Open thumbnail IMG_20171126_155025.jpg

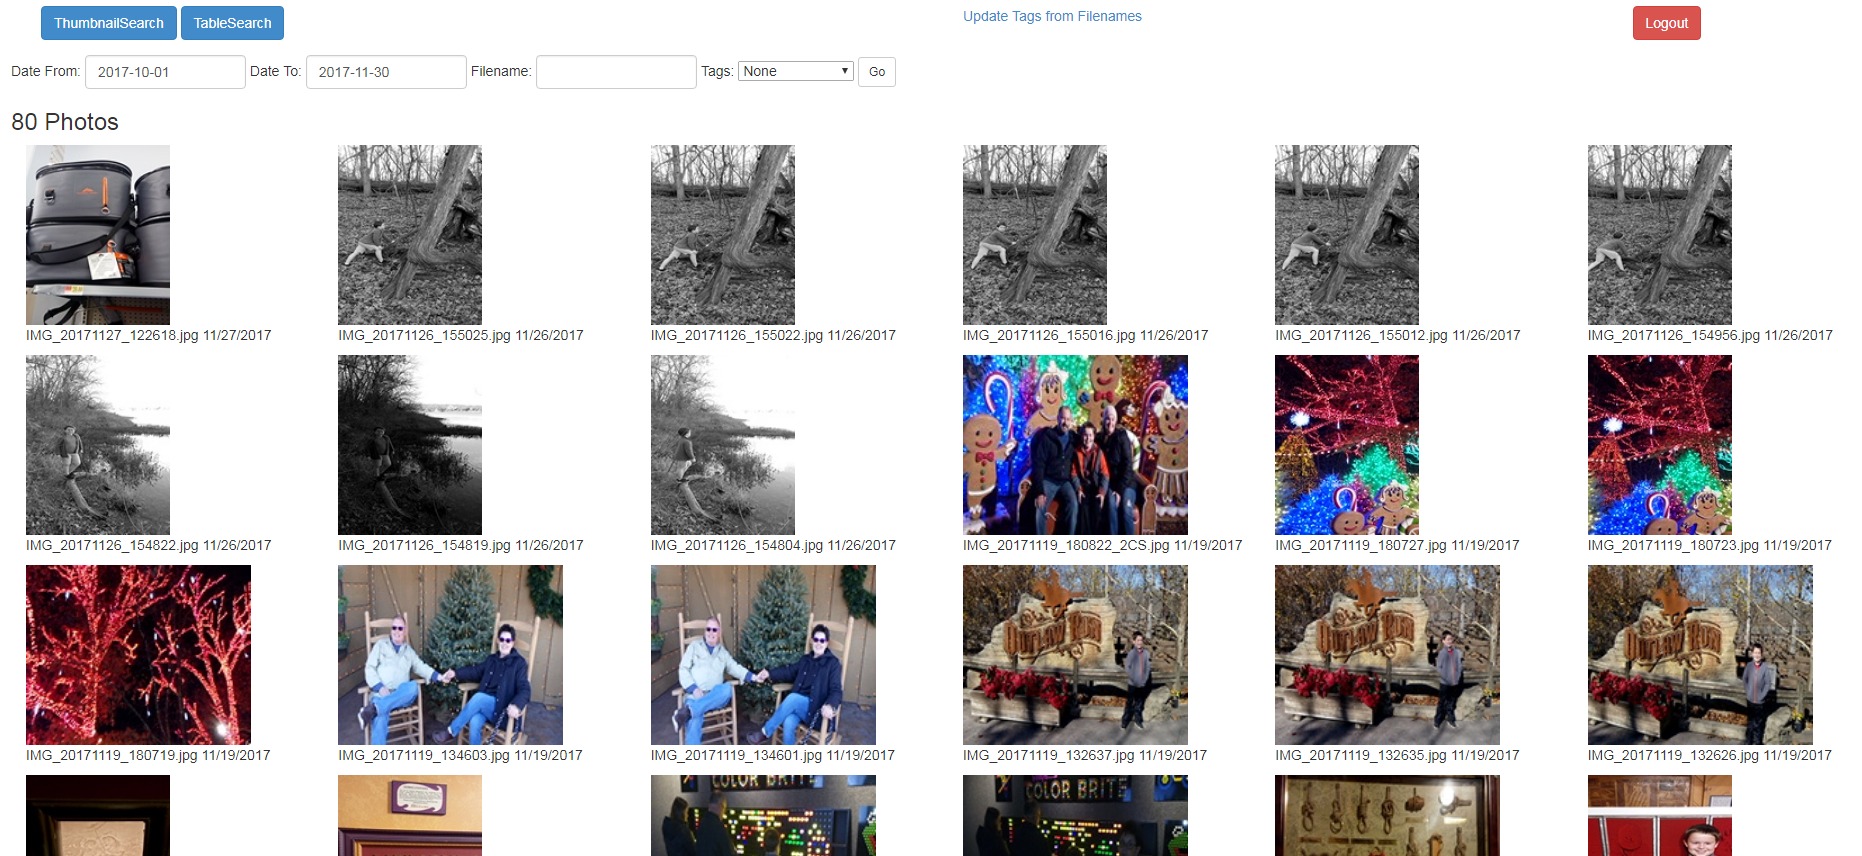coord(410,234)
